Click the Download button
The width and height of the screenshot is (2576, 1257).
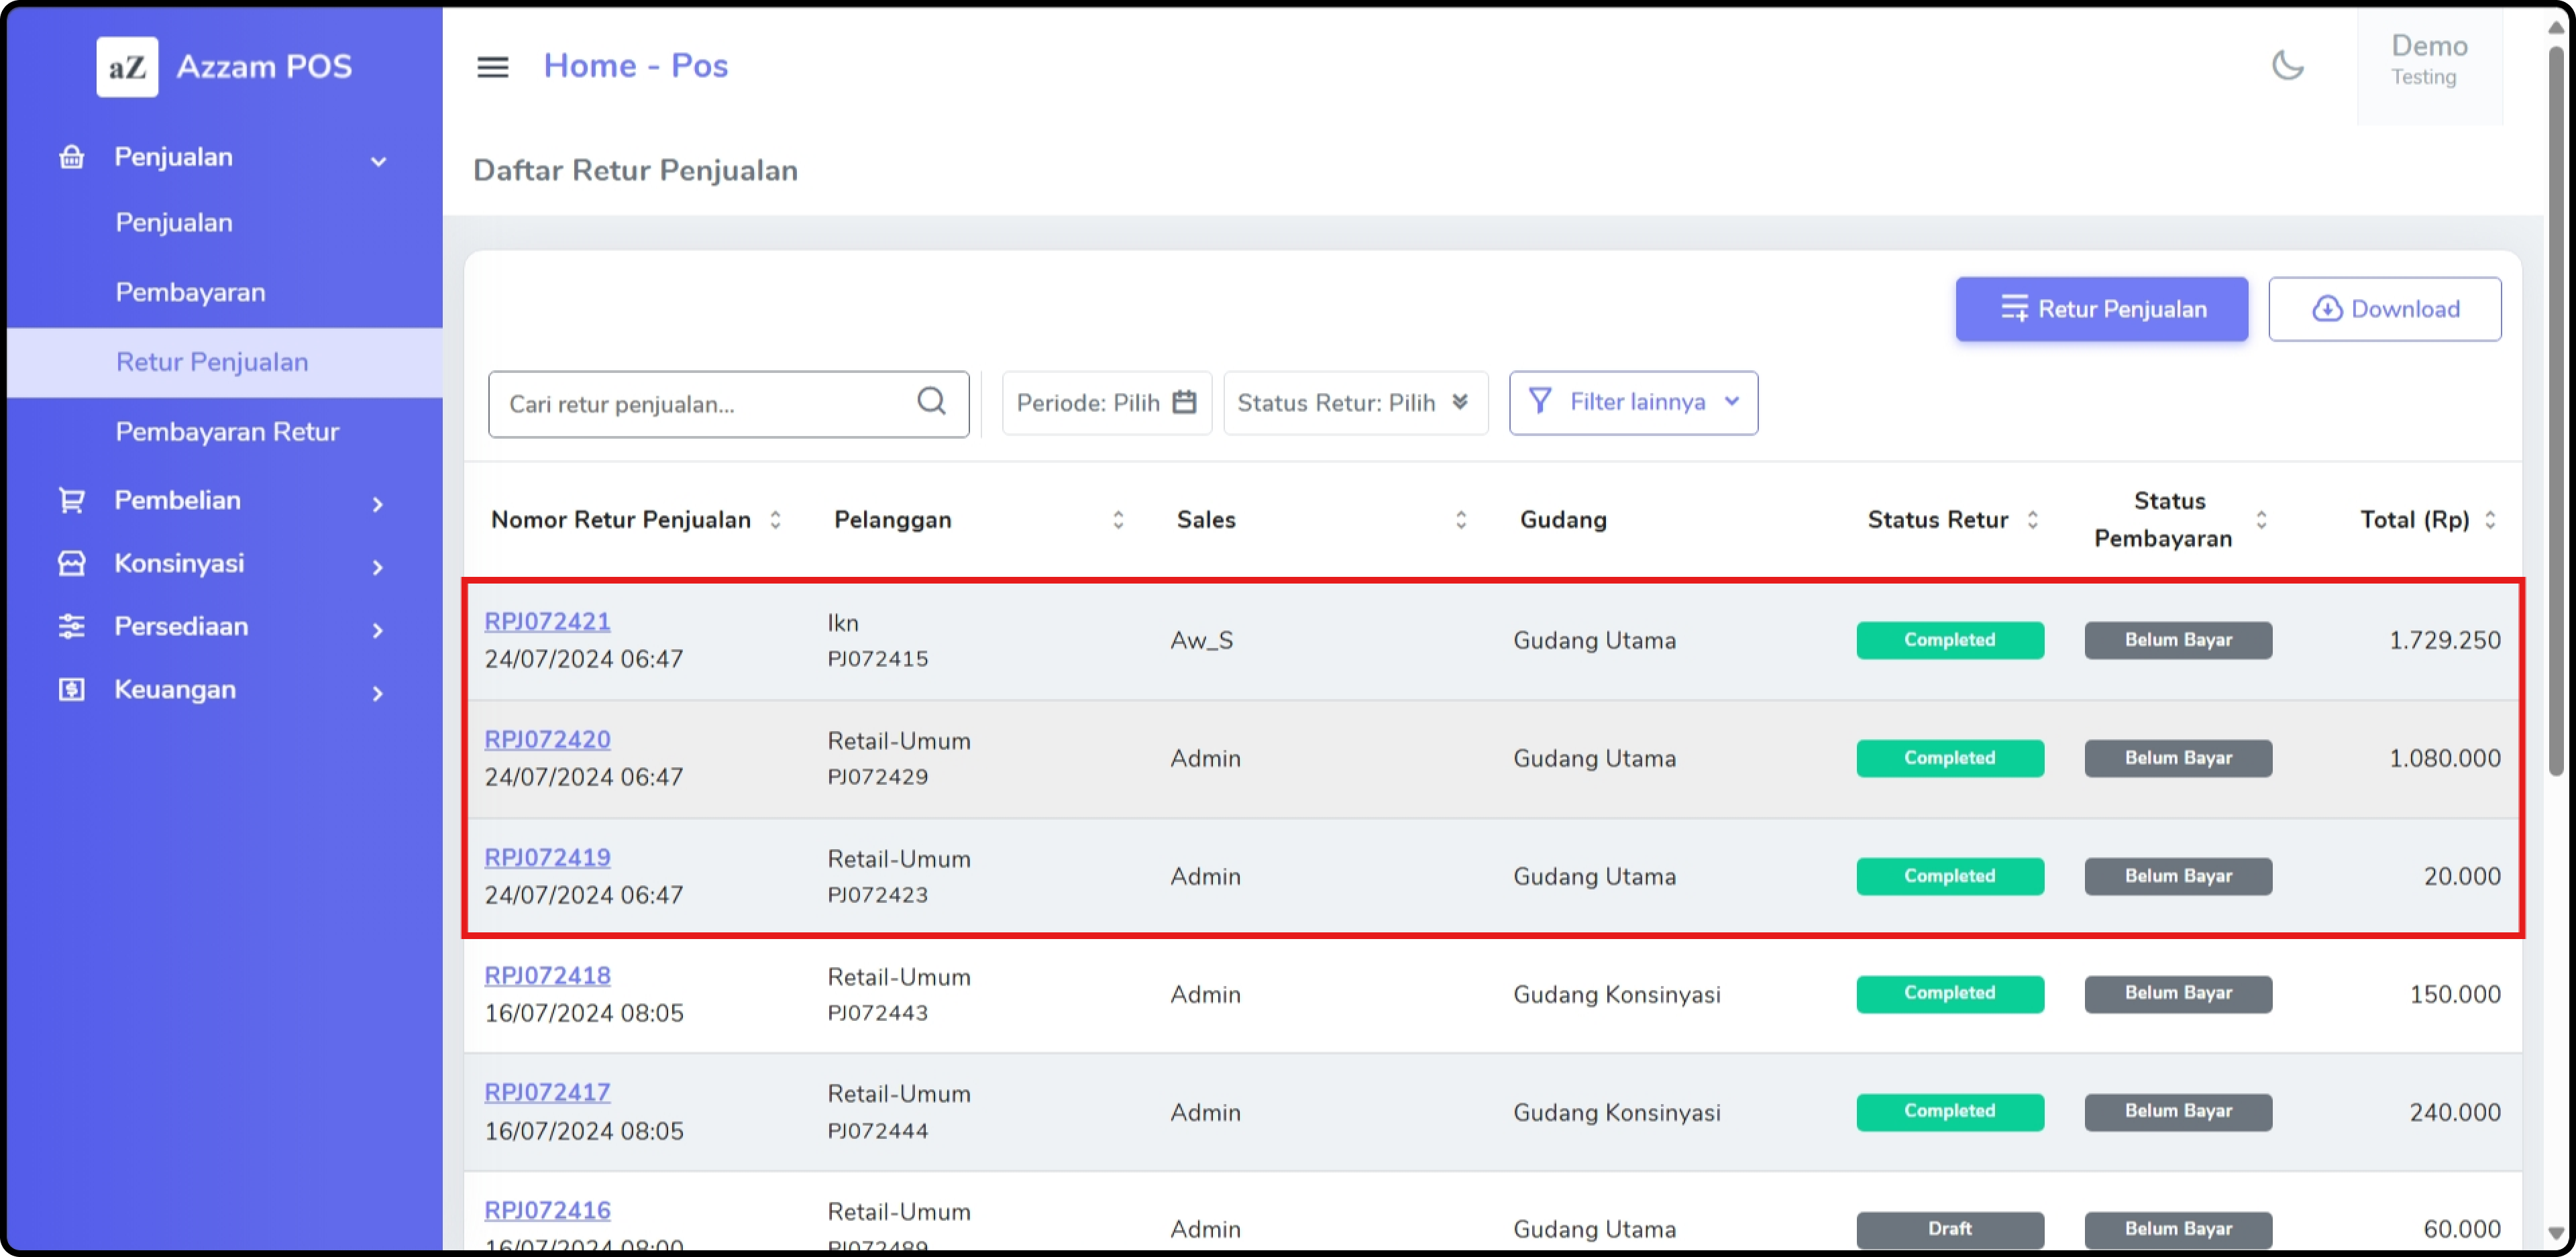[x=2384, y=310]
